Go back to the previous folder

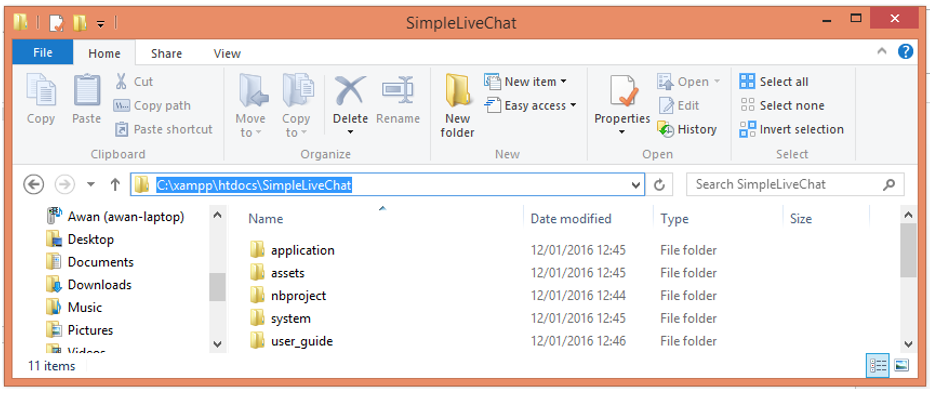(x=34, y=185)
